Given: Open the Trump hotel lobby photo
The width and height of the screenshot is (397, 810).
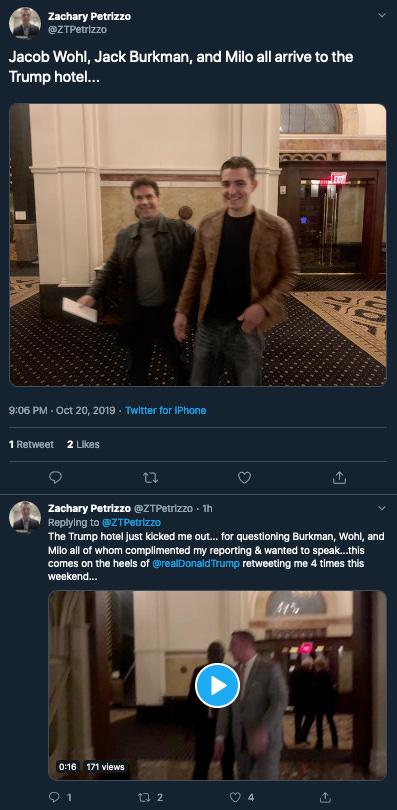Looking at the screenshot, I should click(x=198, y=245).
